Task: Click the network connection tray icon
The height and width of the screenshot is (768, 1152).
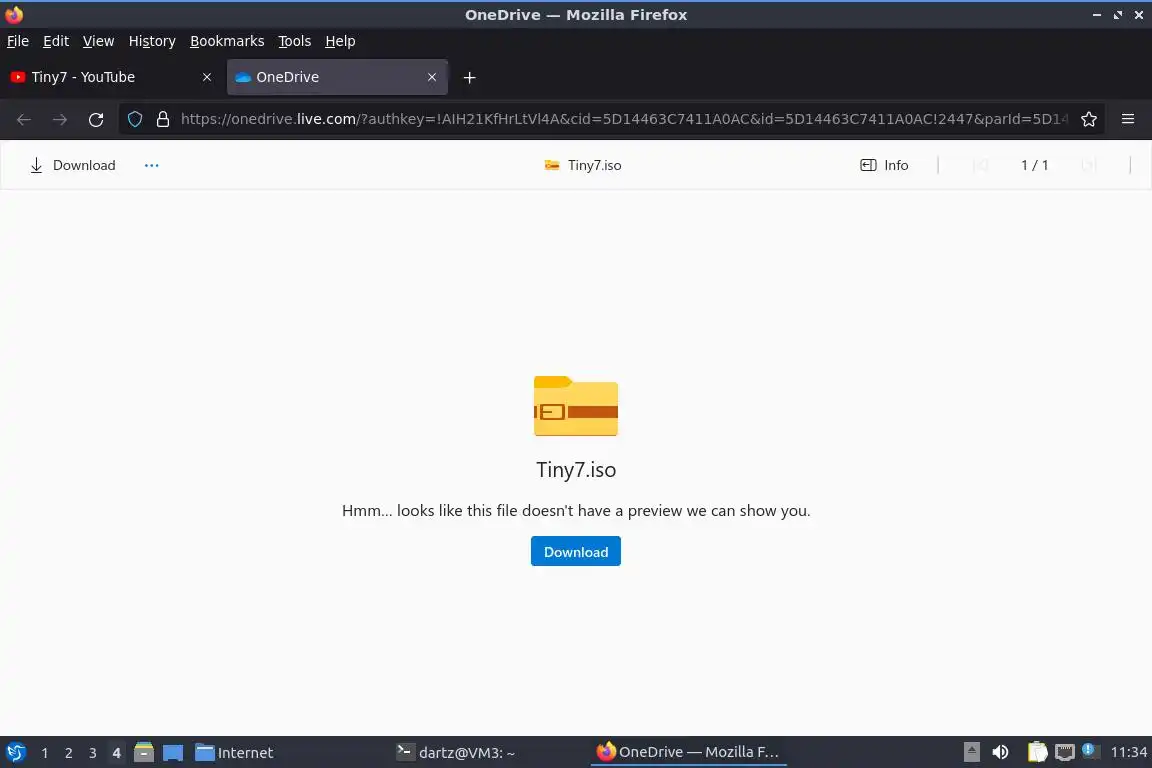Action: 1065,752
